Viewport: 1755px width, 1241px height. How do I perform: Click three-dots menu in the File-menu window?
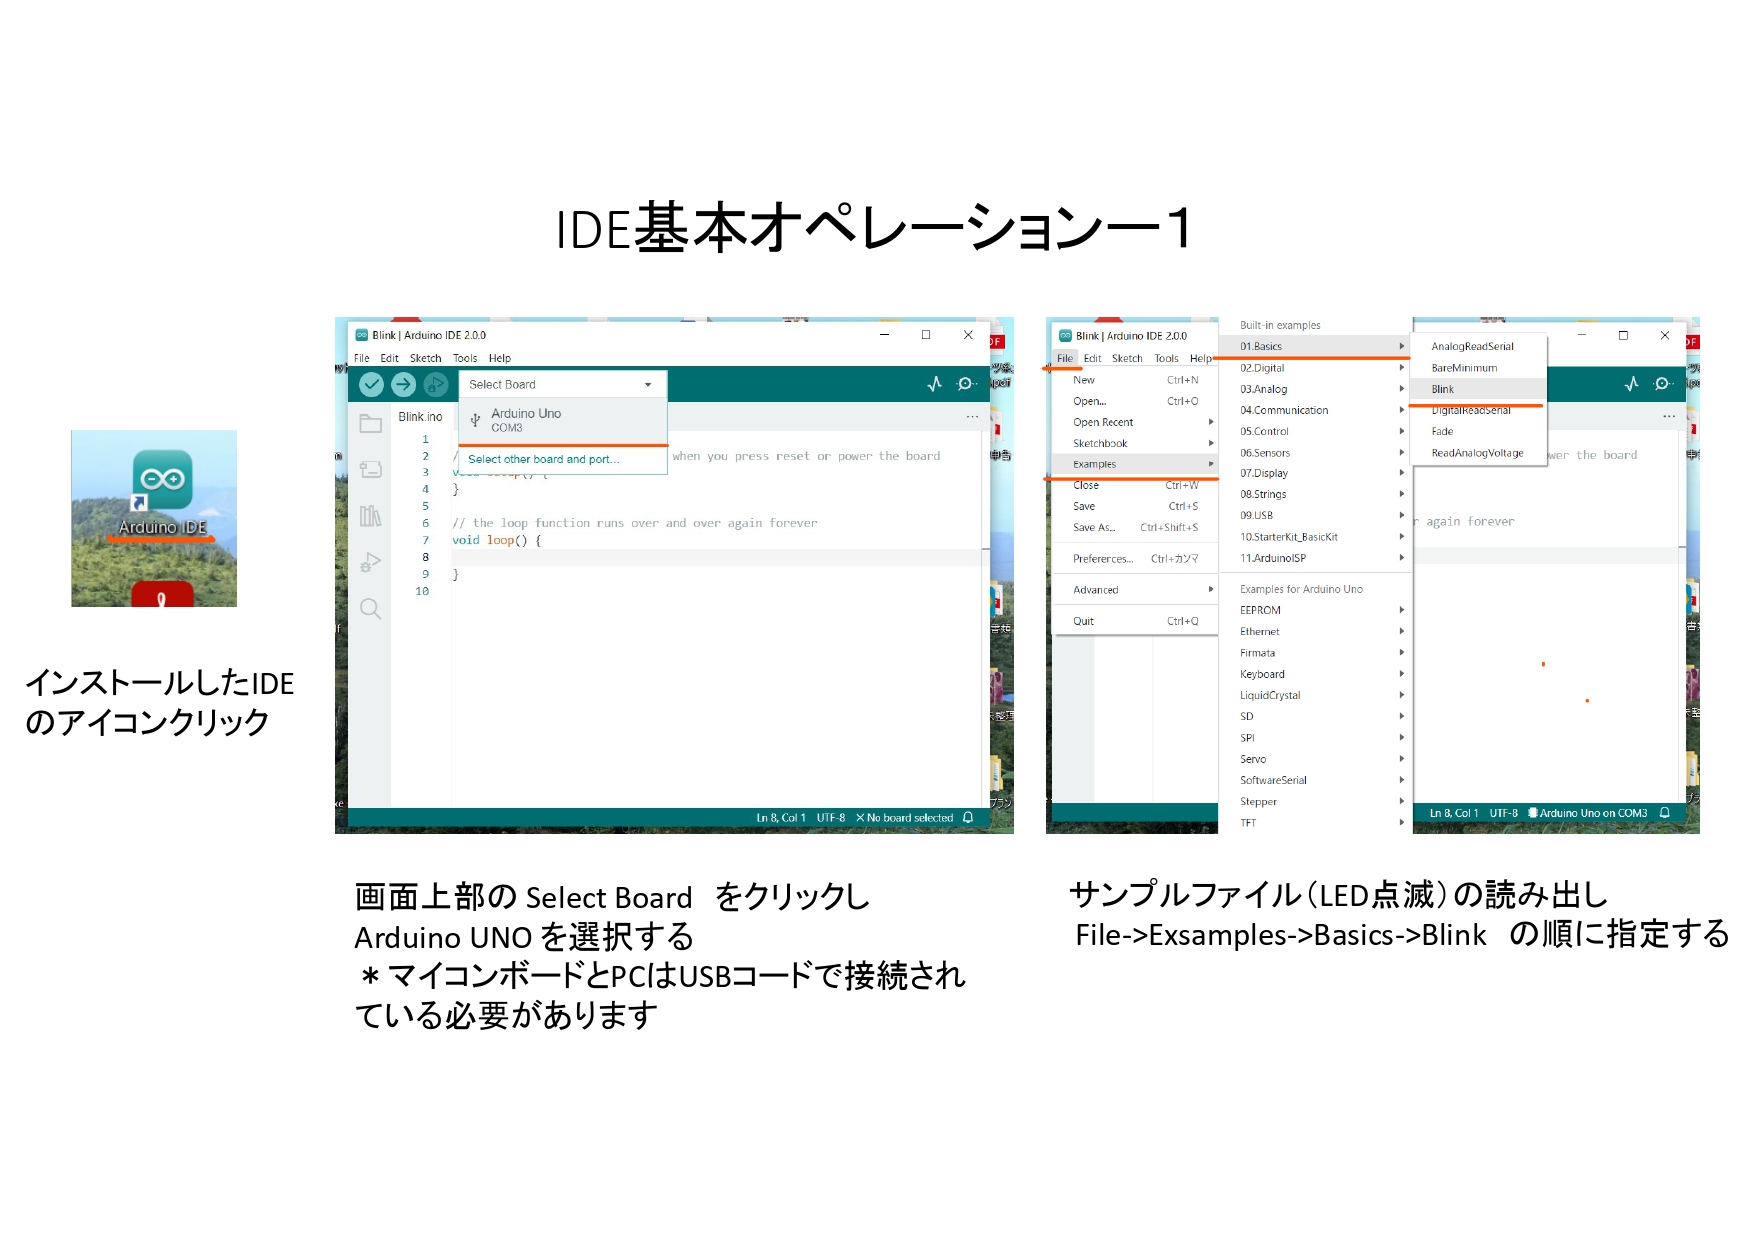1668,416
